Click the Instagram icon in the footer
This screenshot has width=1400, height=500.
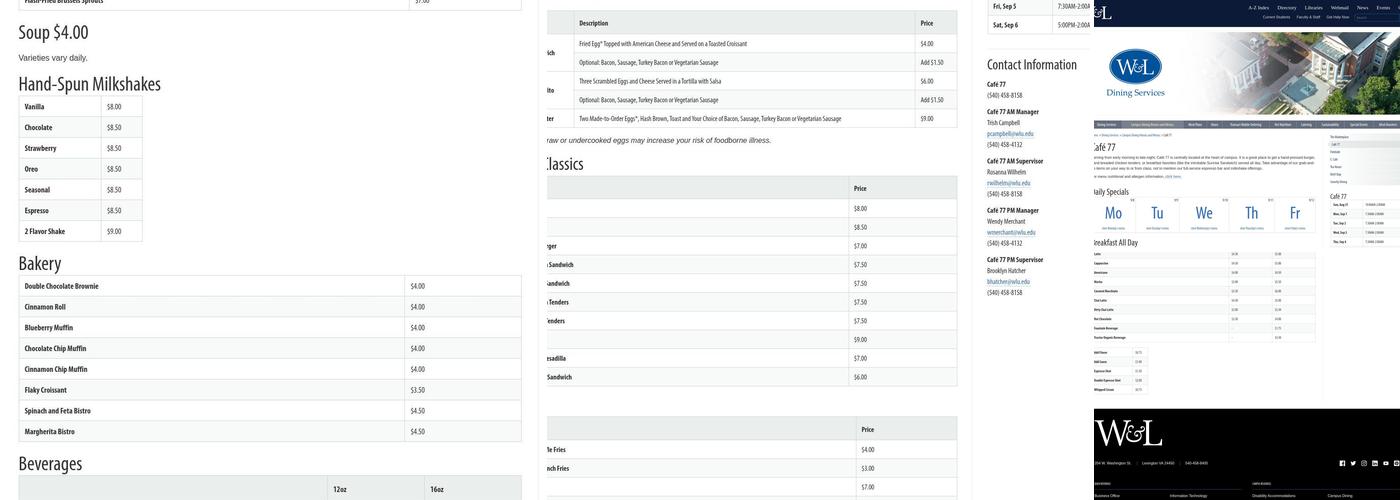(1364, 463)
